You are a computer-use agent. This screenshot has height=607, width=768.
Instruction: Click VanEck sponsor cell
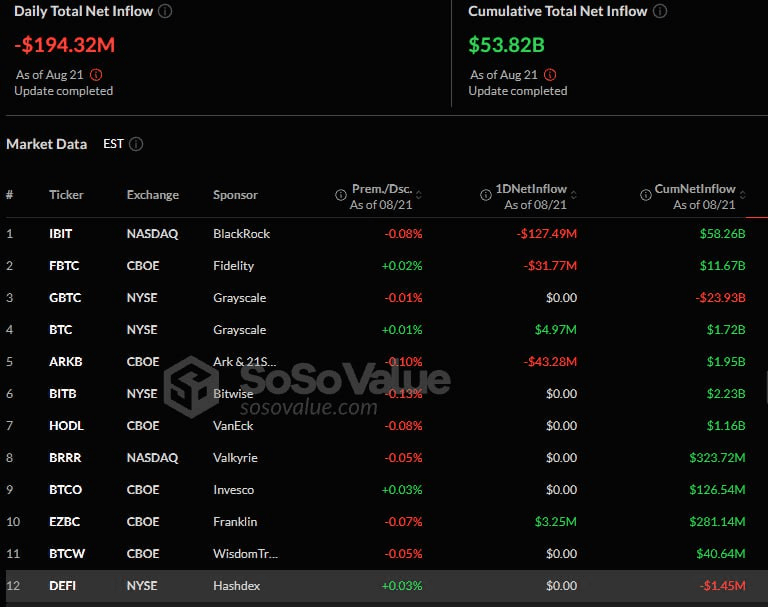coord(233,426)
